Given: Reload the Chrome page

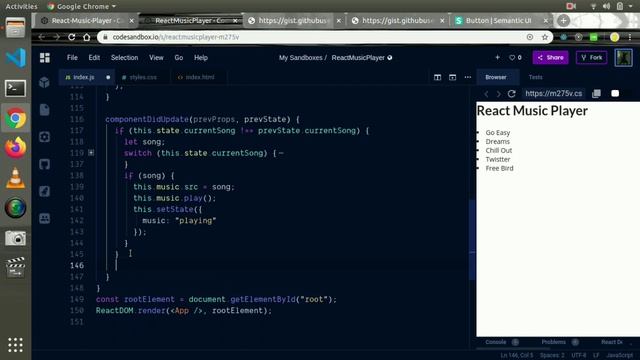Looking at the screenshot, I should tap(71, 37).
